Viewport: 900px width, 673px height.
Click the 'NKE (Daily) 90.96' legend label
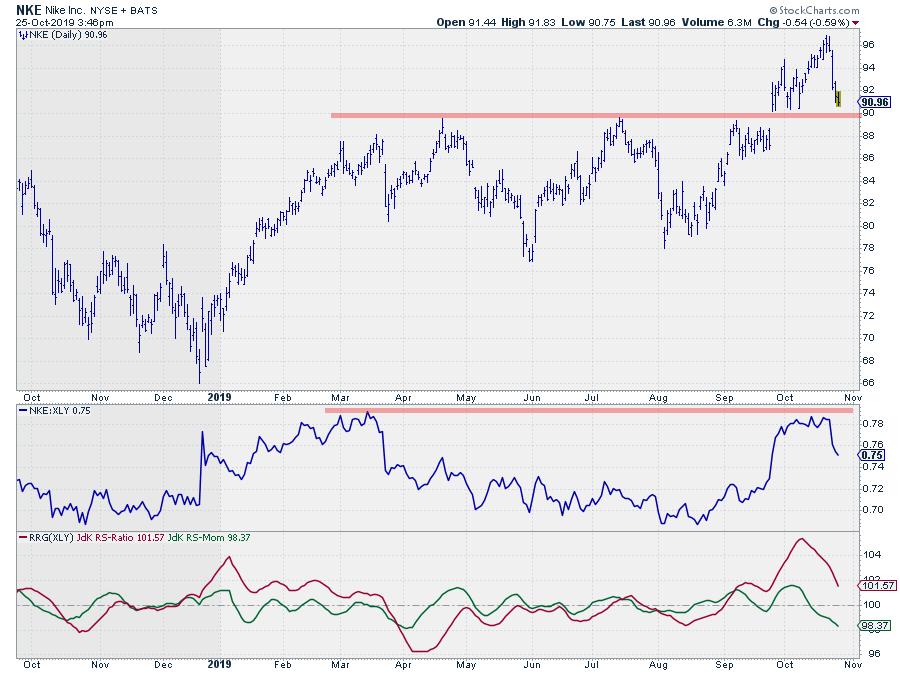[68, 35]
